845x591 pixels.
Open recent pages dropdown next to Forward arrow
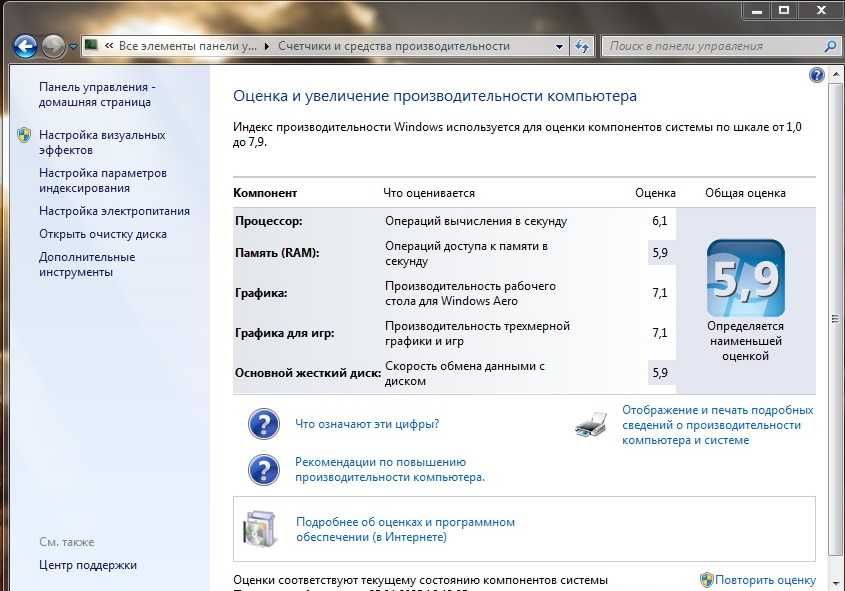tap(73, 47)
